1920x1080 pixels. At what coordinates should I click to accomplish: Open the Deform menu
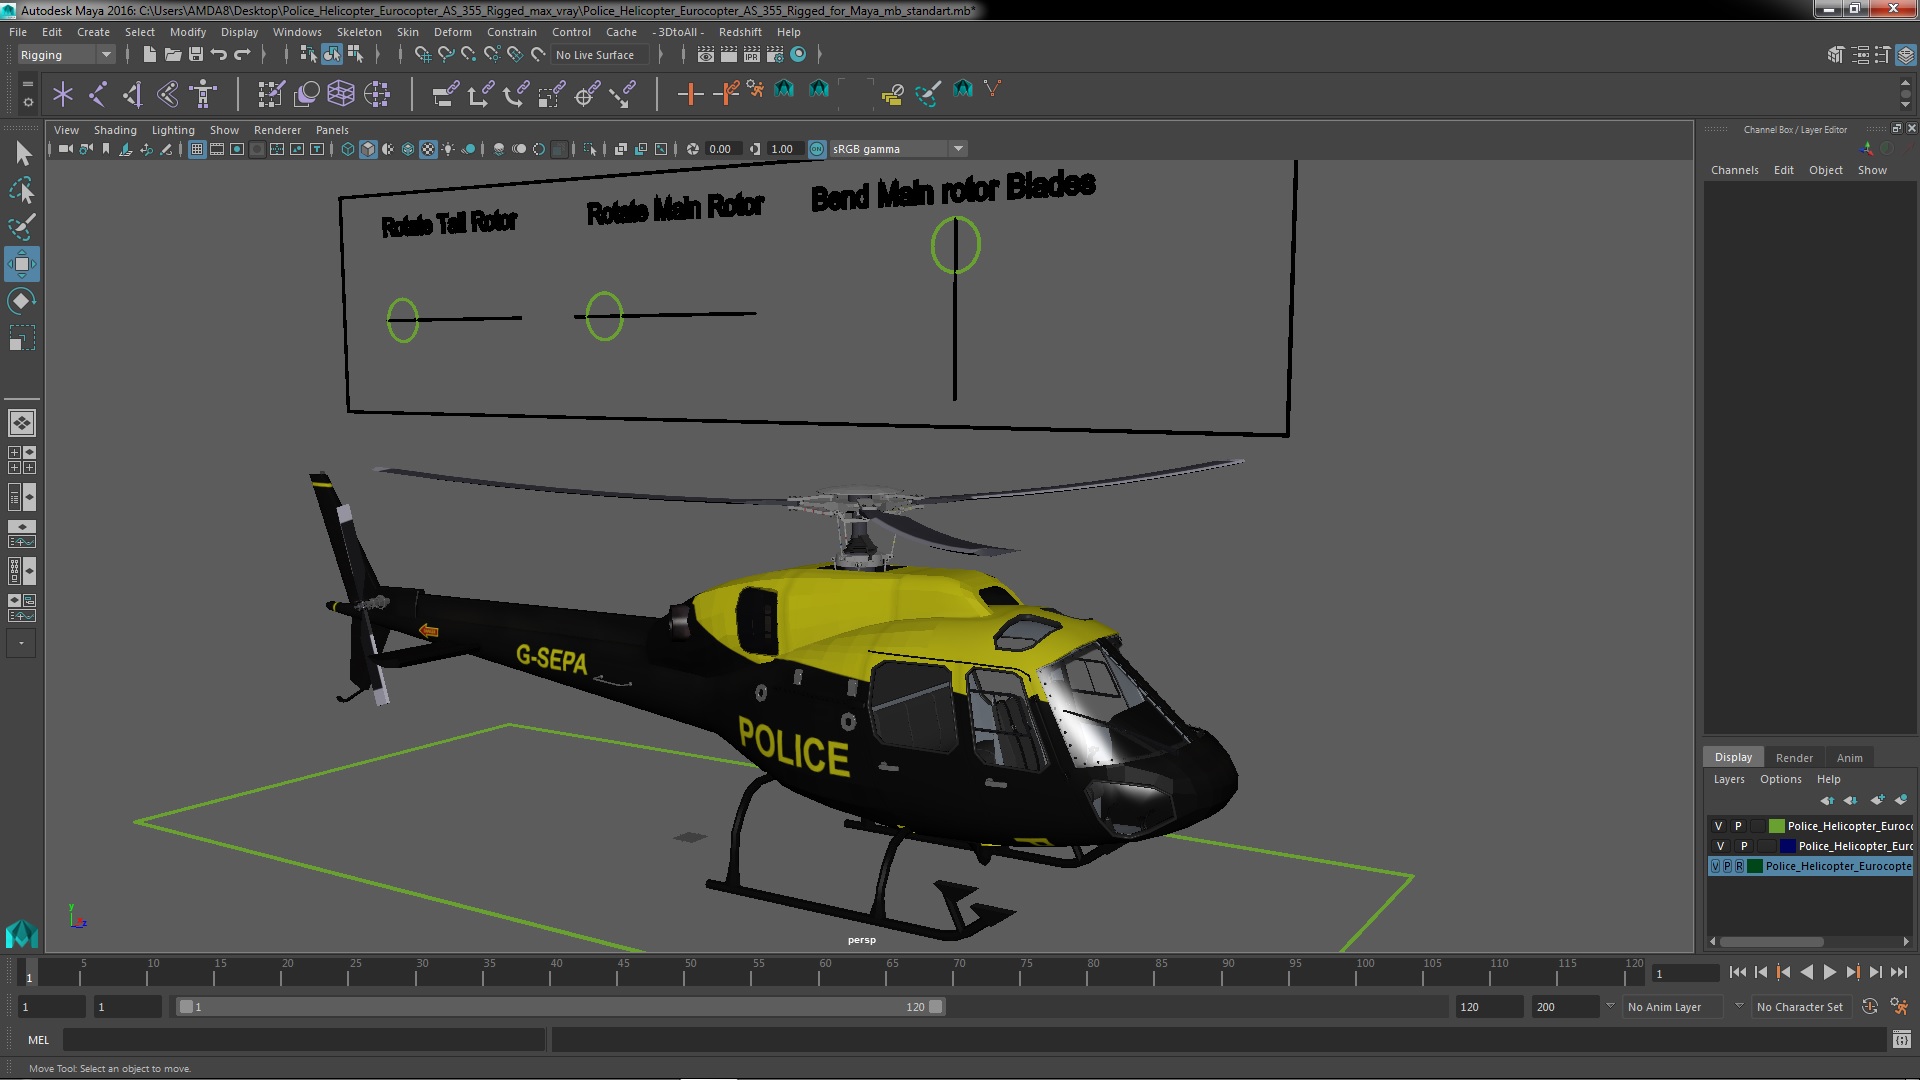pyautogui.click(x=452, y=32)
